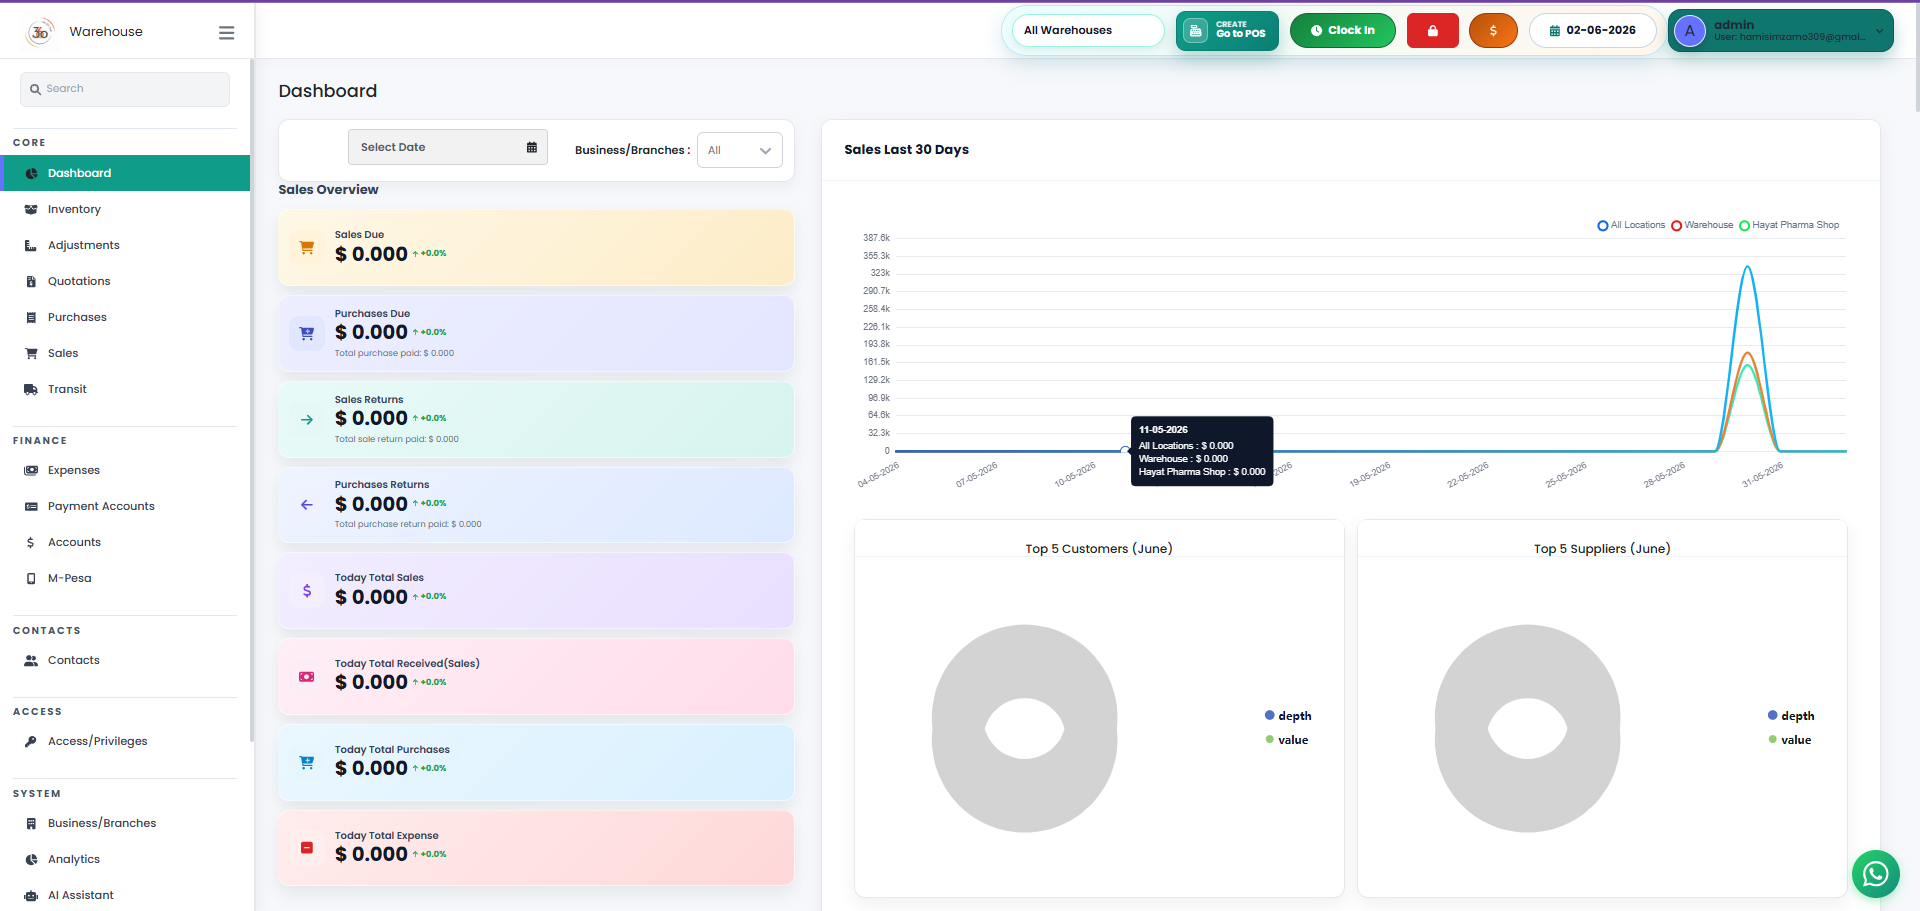Toggle the sidebar hamburger menu icon
Image resolution: width=1920 pixels, height=911 pixels.
point(227,33)
